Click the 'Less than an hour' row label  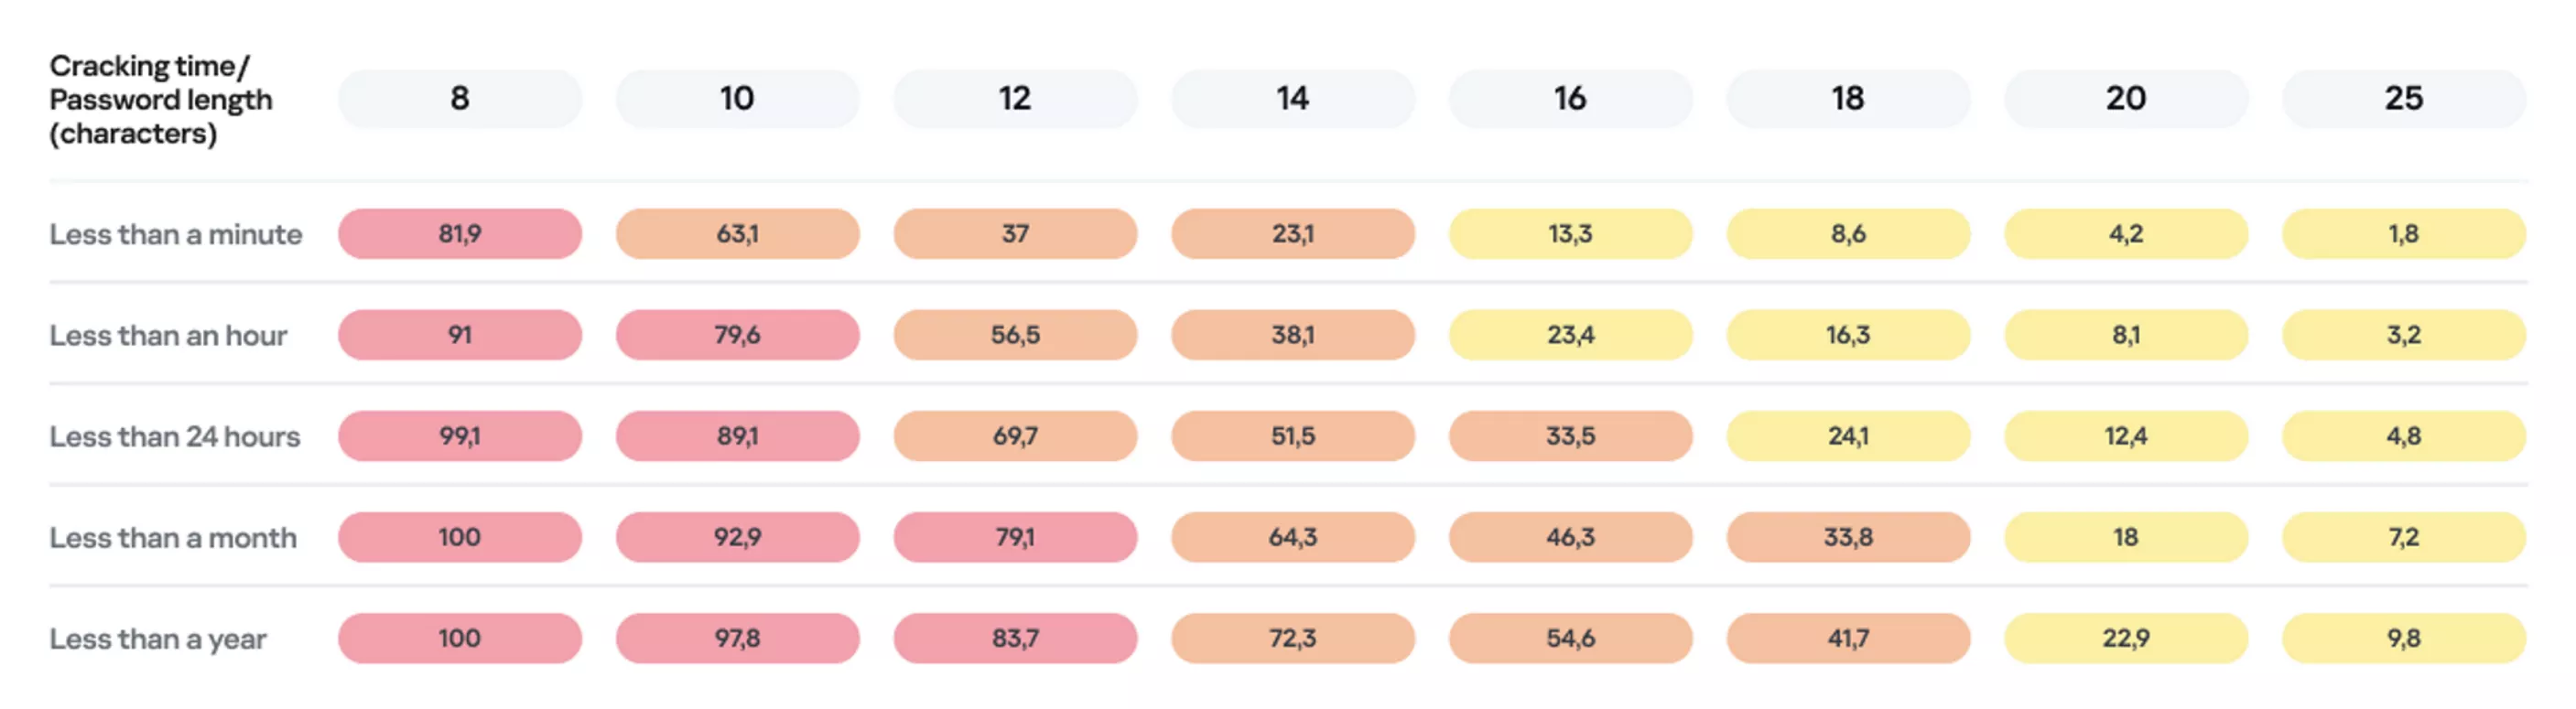pyautogui.click(x=168, y=335)
